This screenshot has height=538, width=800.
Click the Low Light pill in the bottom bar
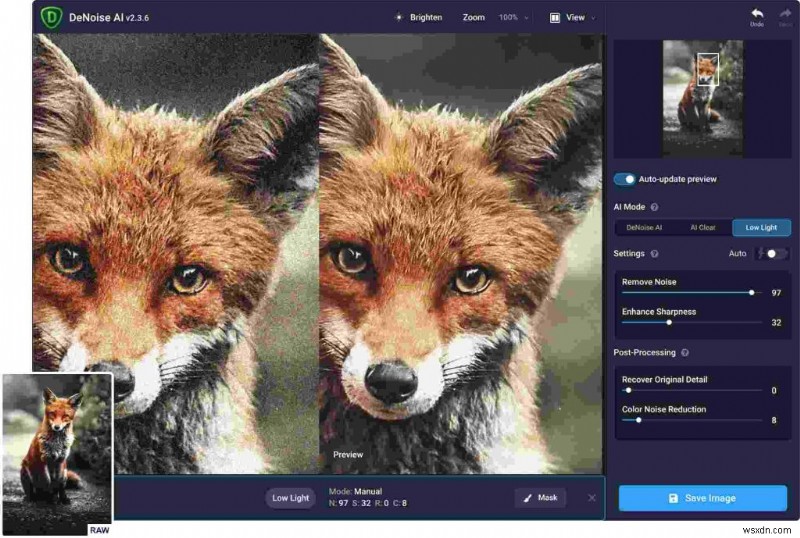click(290, 498)
